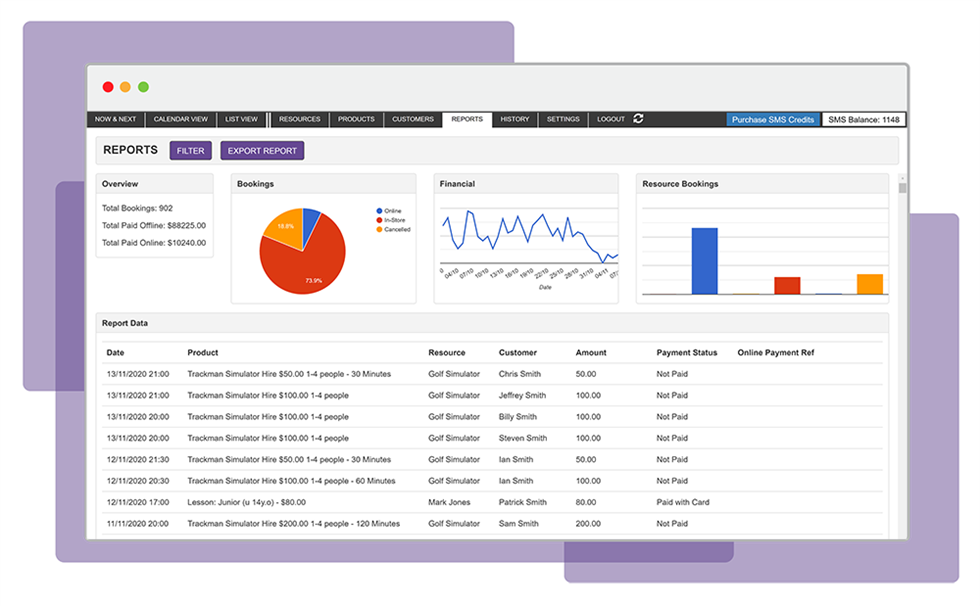This screenshot has height=606, width=980.
Task: Click the orange Cancelled legend marker
Action: [379, 229]
